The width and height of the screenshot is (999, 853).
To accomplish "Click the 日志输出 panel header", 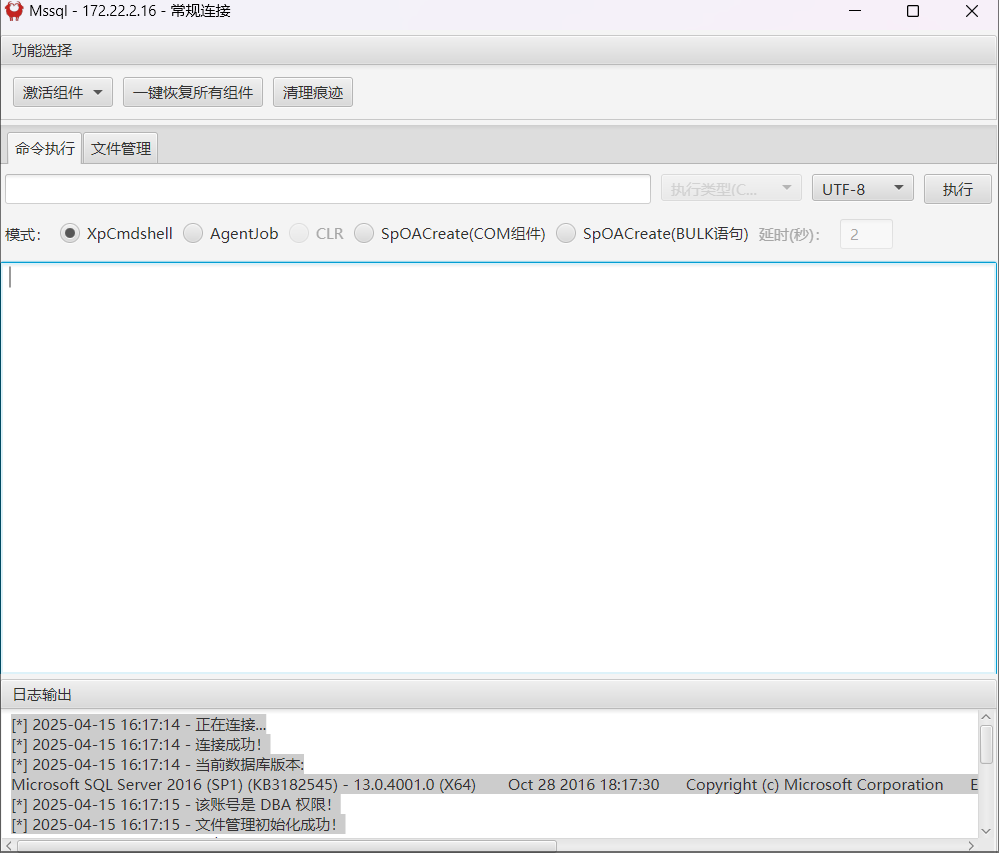I will point(498,694).
